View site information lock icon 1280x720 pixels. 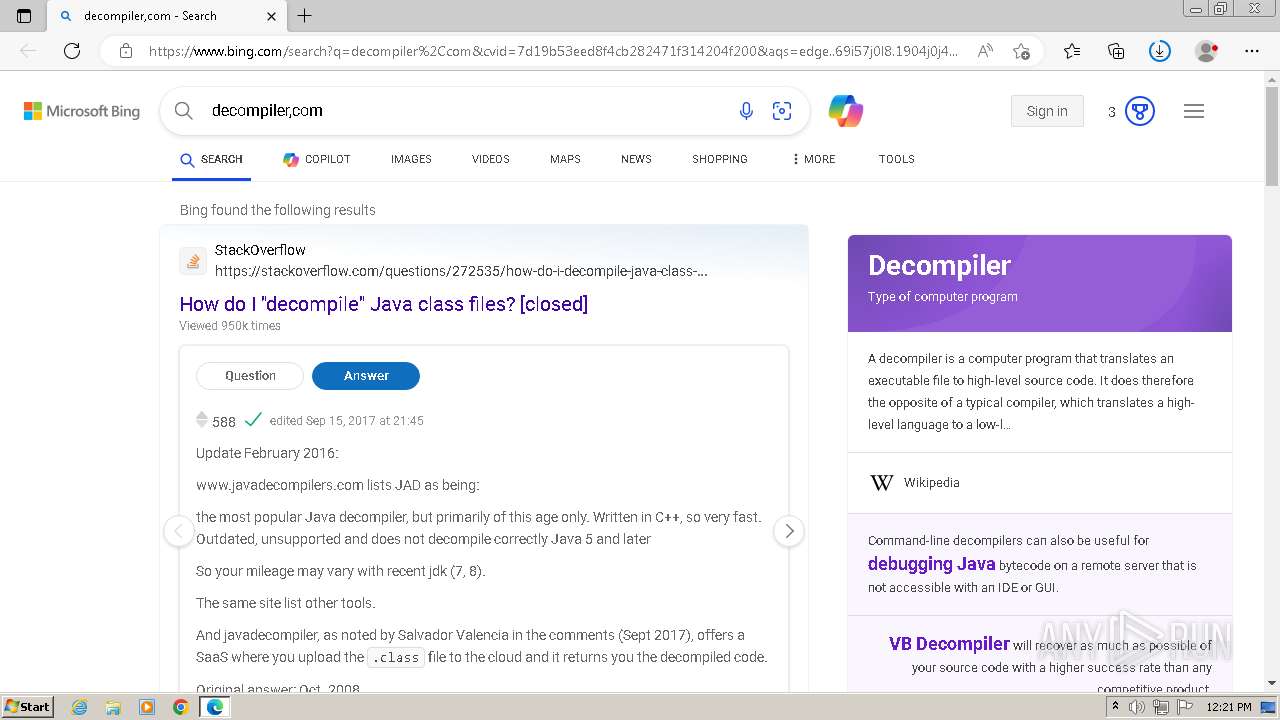[x=125, y=51]
